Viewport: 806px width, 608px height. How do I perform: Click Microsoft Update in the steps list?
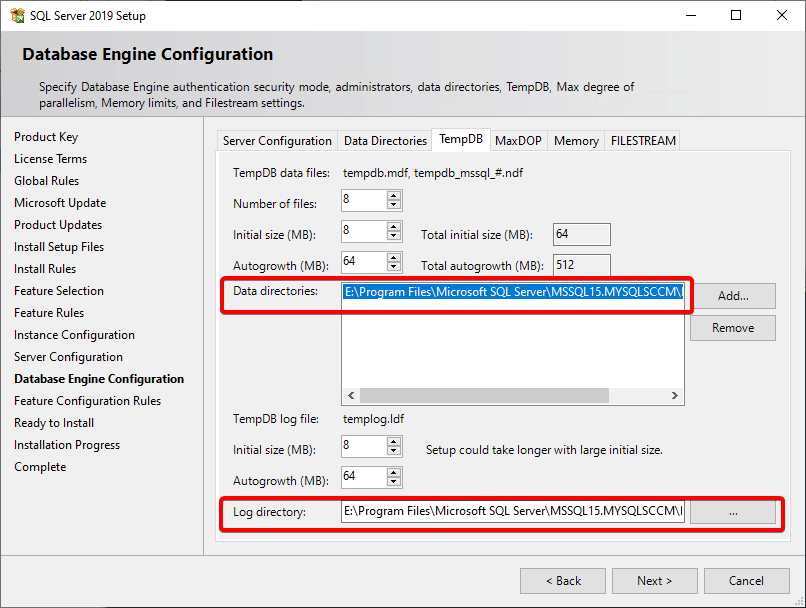(x=60, y=203)
